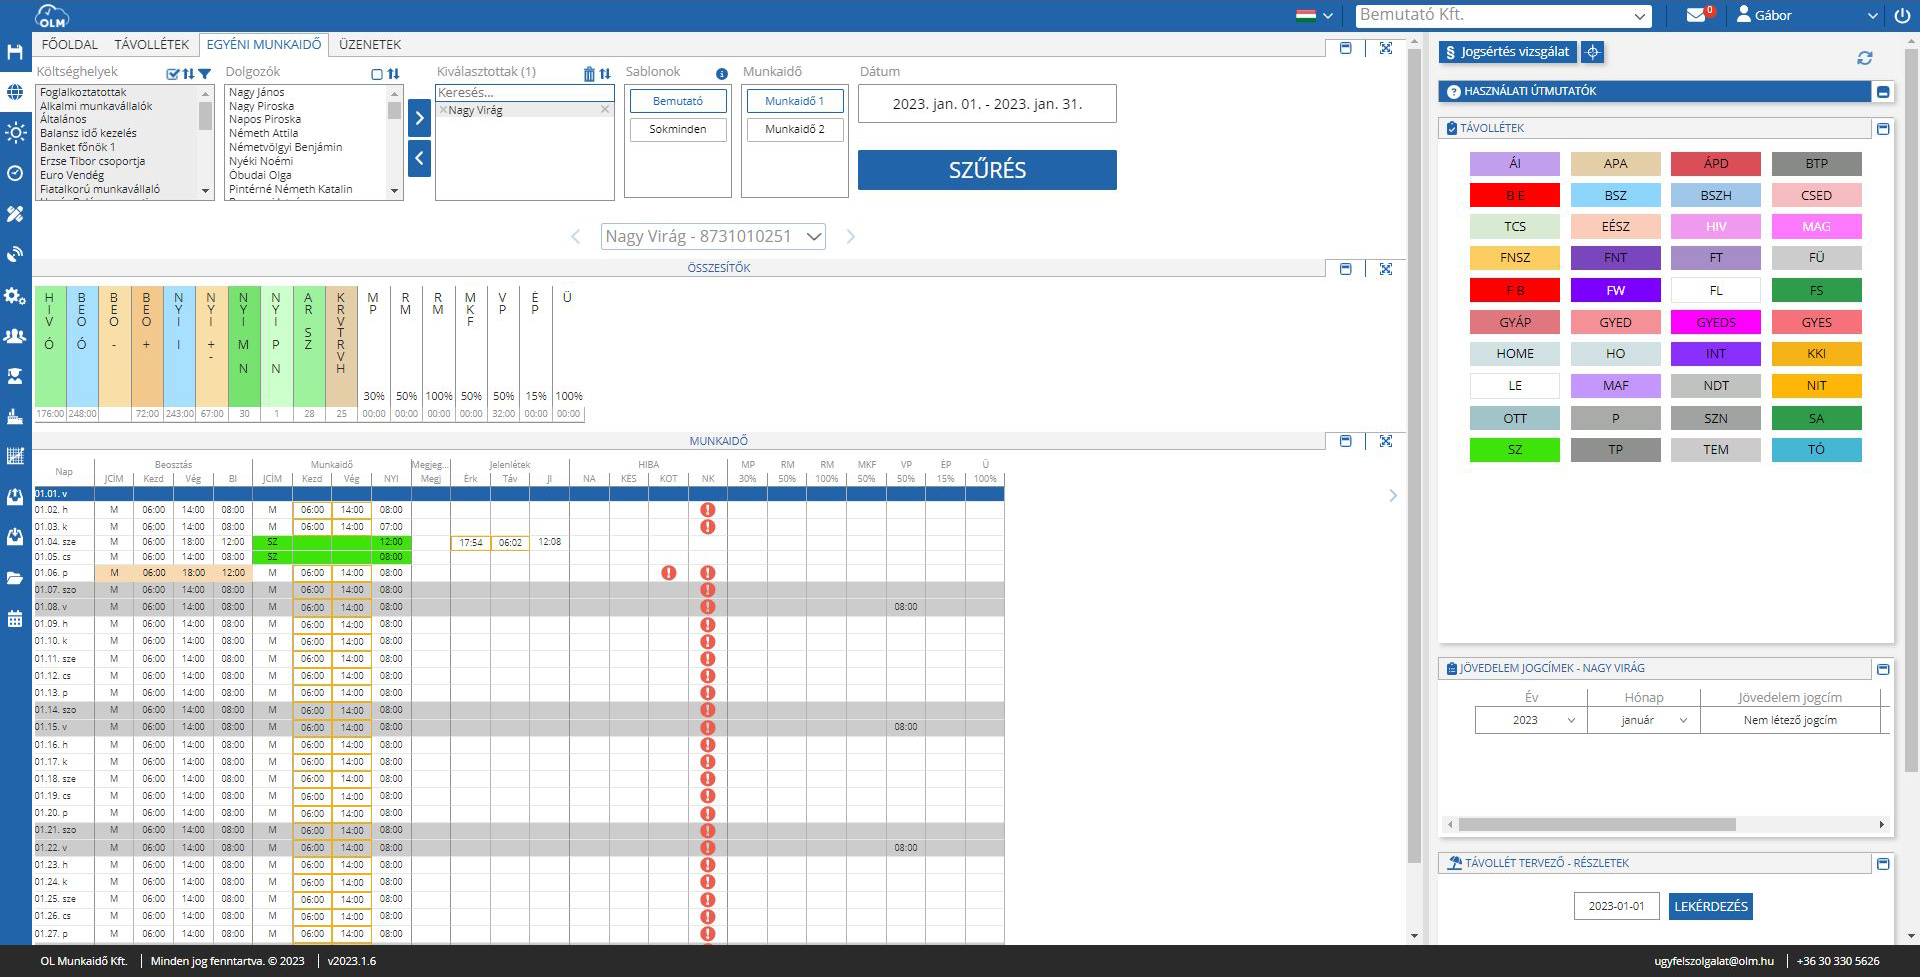Viewport: 1920px width, 977px height.
Task: Open the messages envelope icon
Action: coord(1696,15)
